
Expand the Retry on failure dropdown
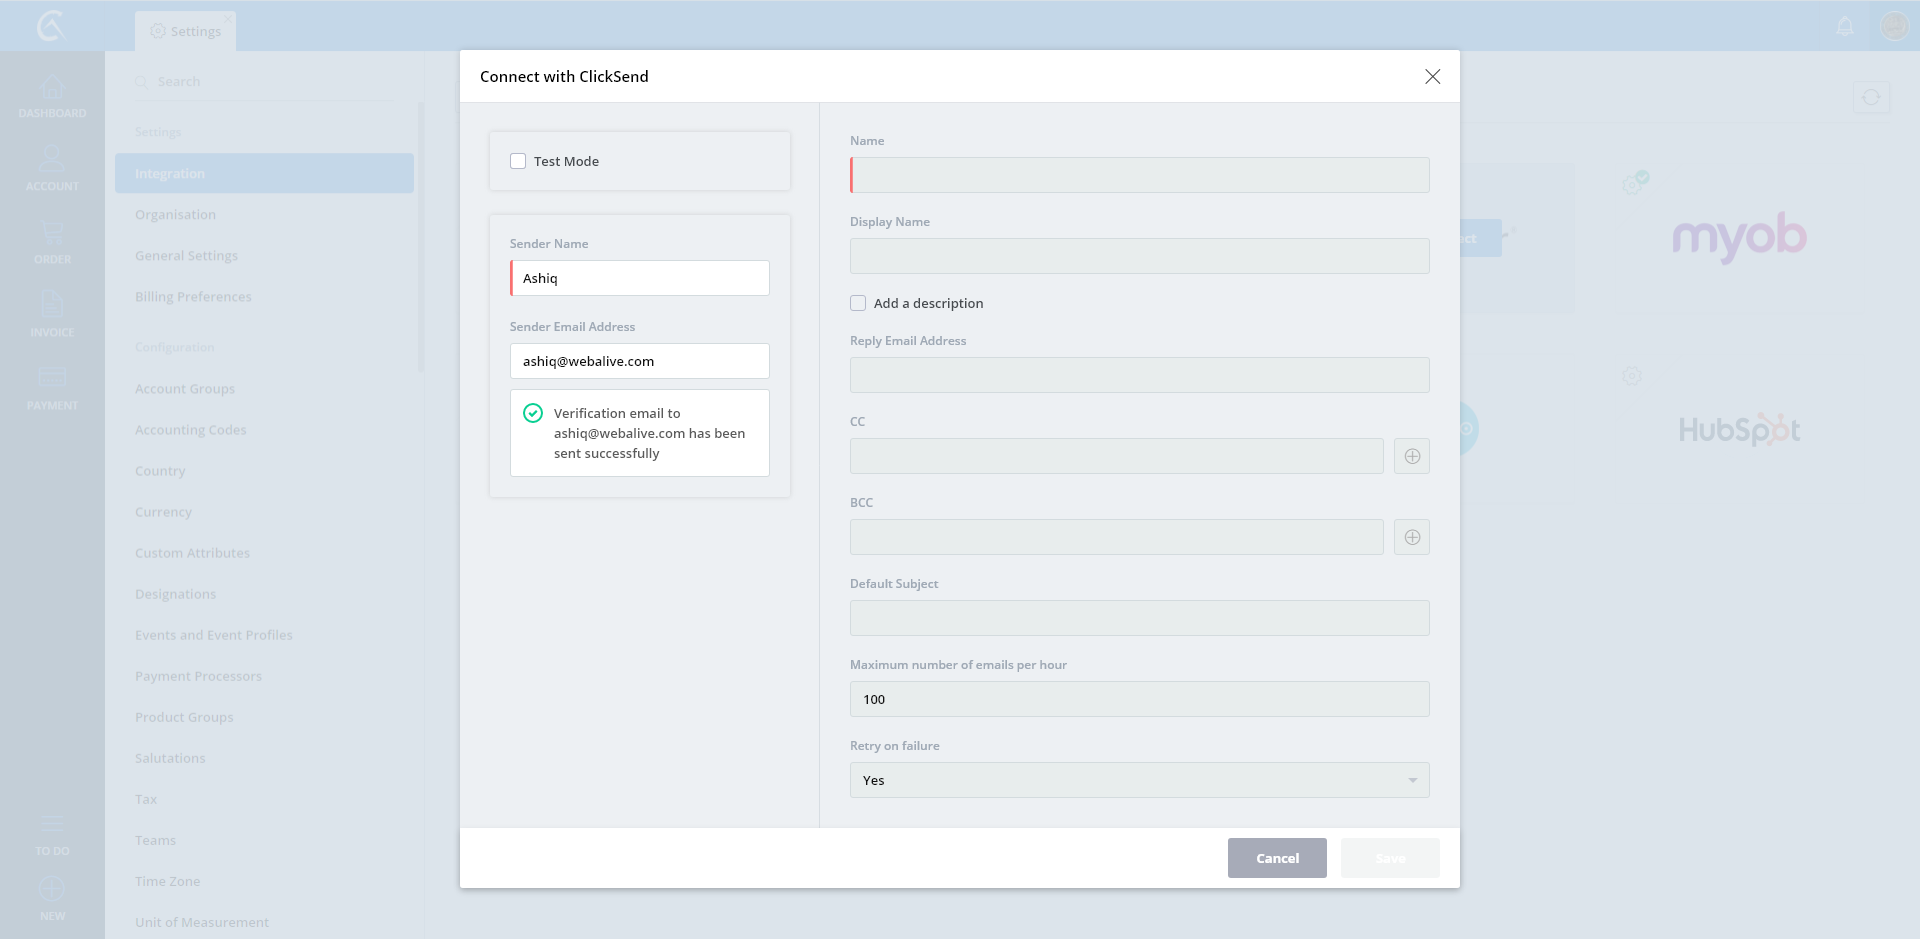[x=1139, y=780]
